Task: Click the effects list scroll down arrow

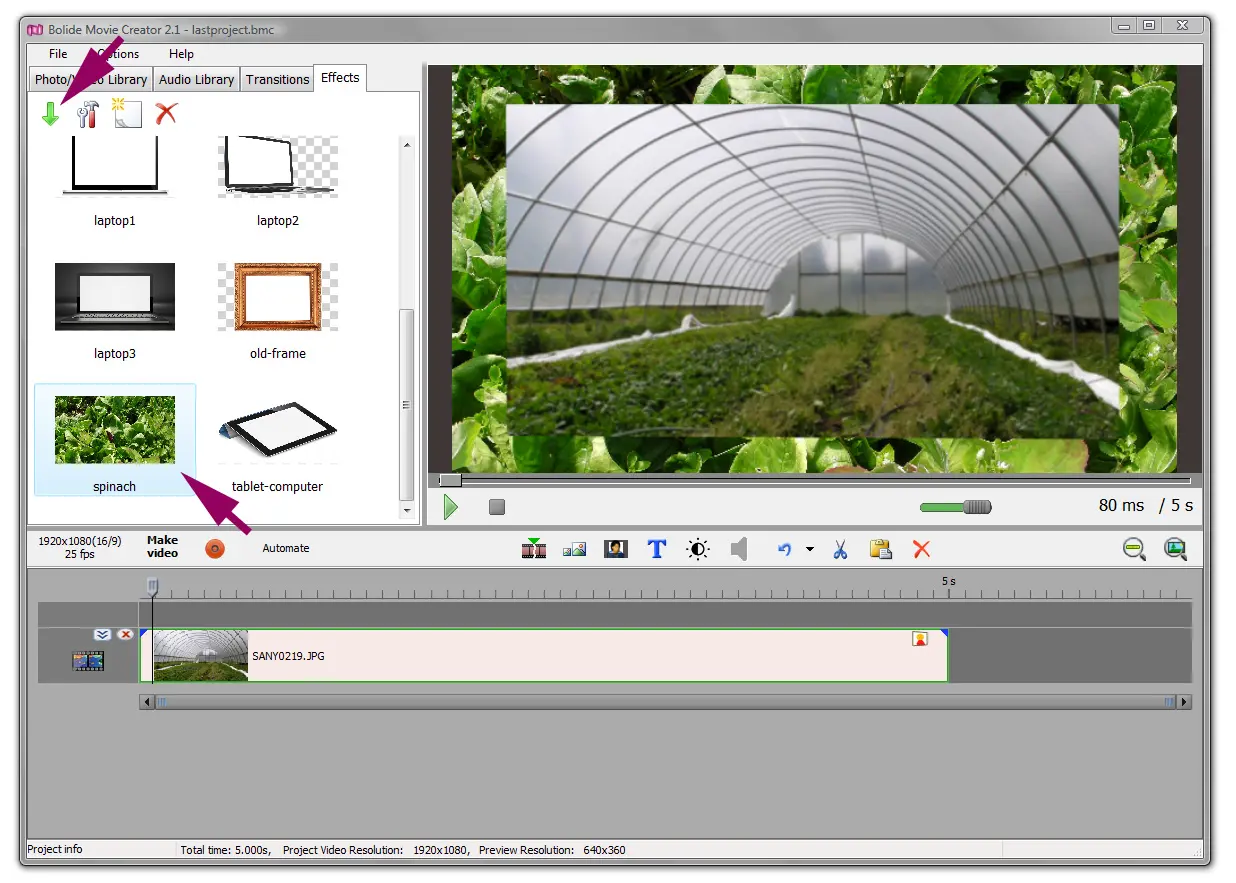Action: (x=406, y=510)
